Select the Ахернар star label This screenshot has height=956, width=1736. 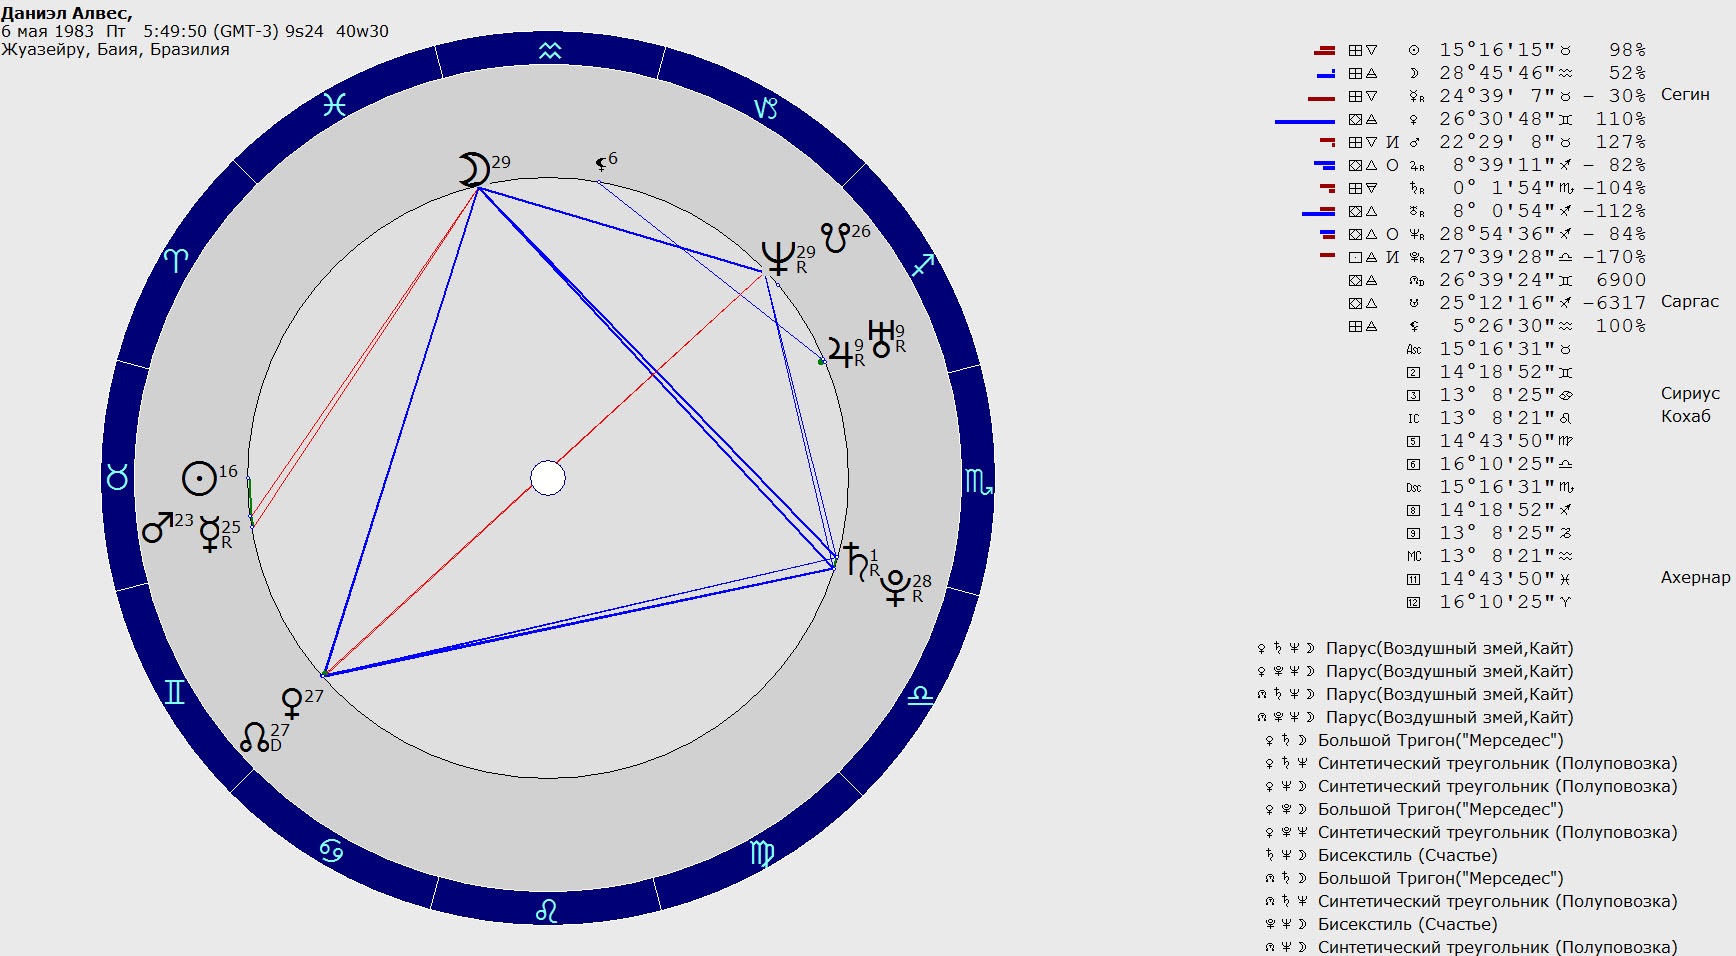tap(1695, 578)
